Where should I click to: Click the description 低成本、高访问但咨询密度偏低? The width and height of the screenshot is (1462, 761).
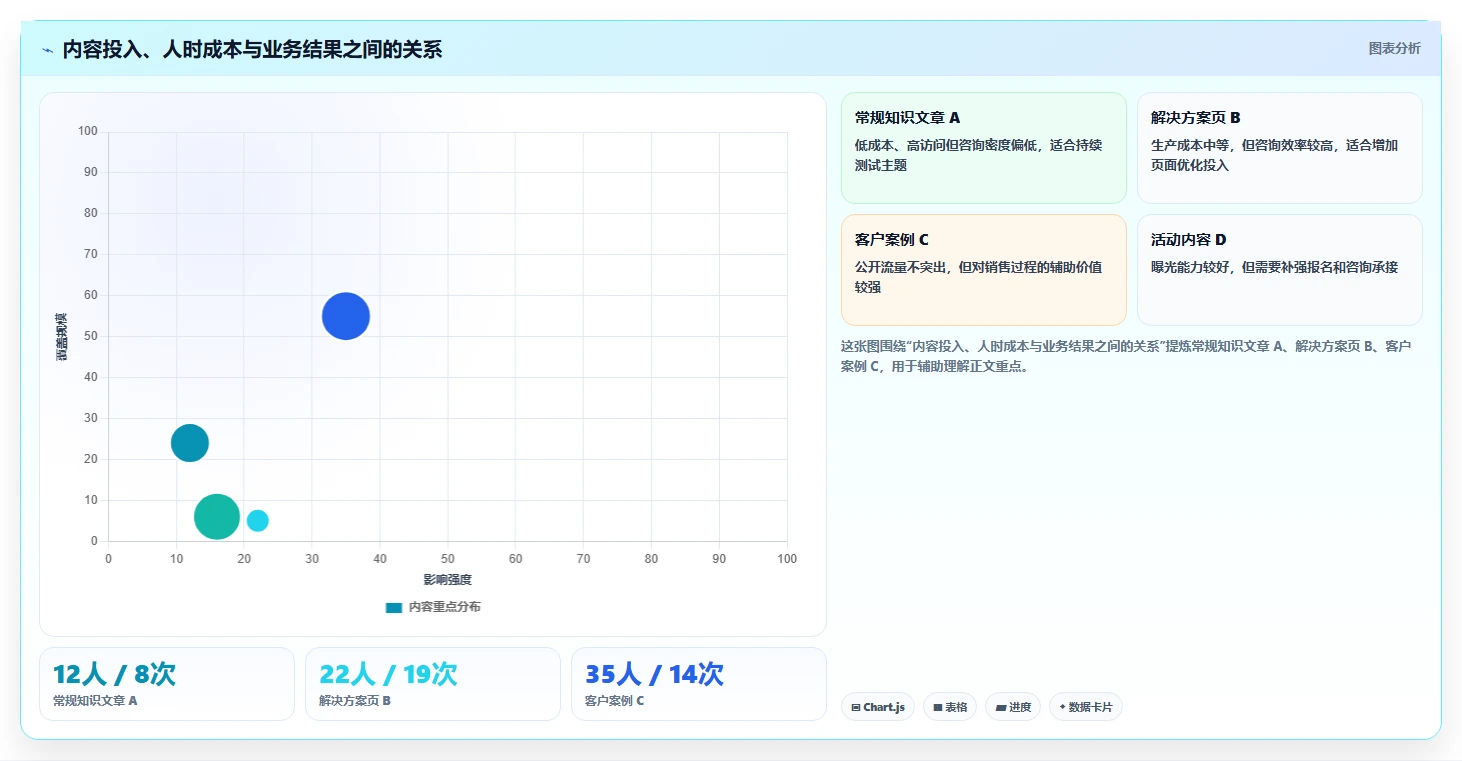pyautogui.click(x=980, y=155)
